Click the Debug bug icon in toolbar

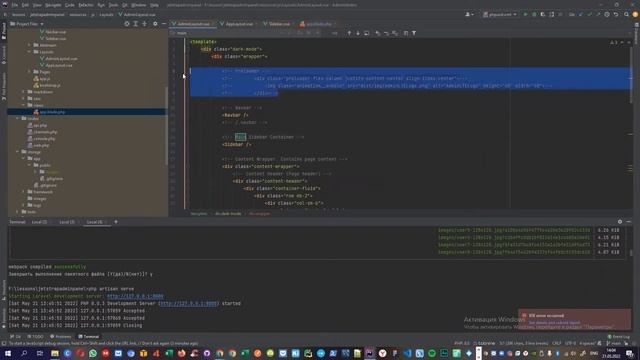coord(534,14)
